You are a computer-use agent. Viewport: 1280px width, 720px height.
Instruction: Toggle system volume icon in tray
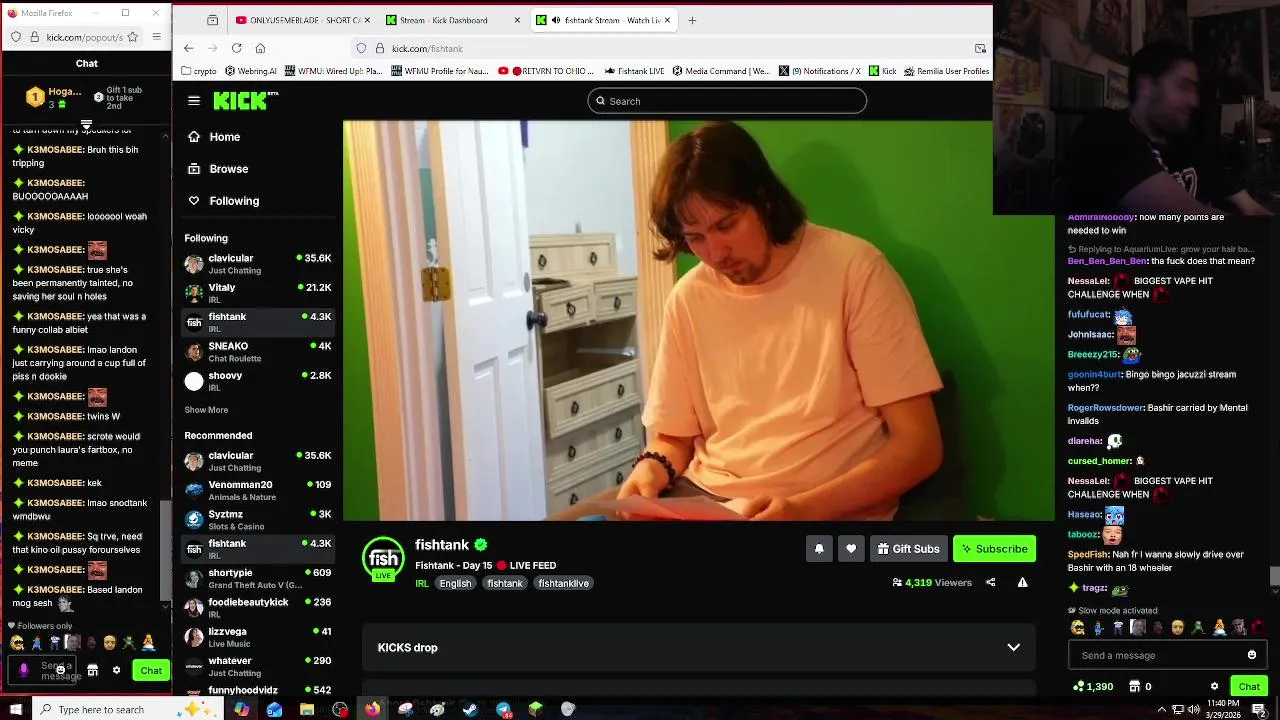point(1193,709)
